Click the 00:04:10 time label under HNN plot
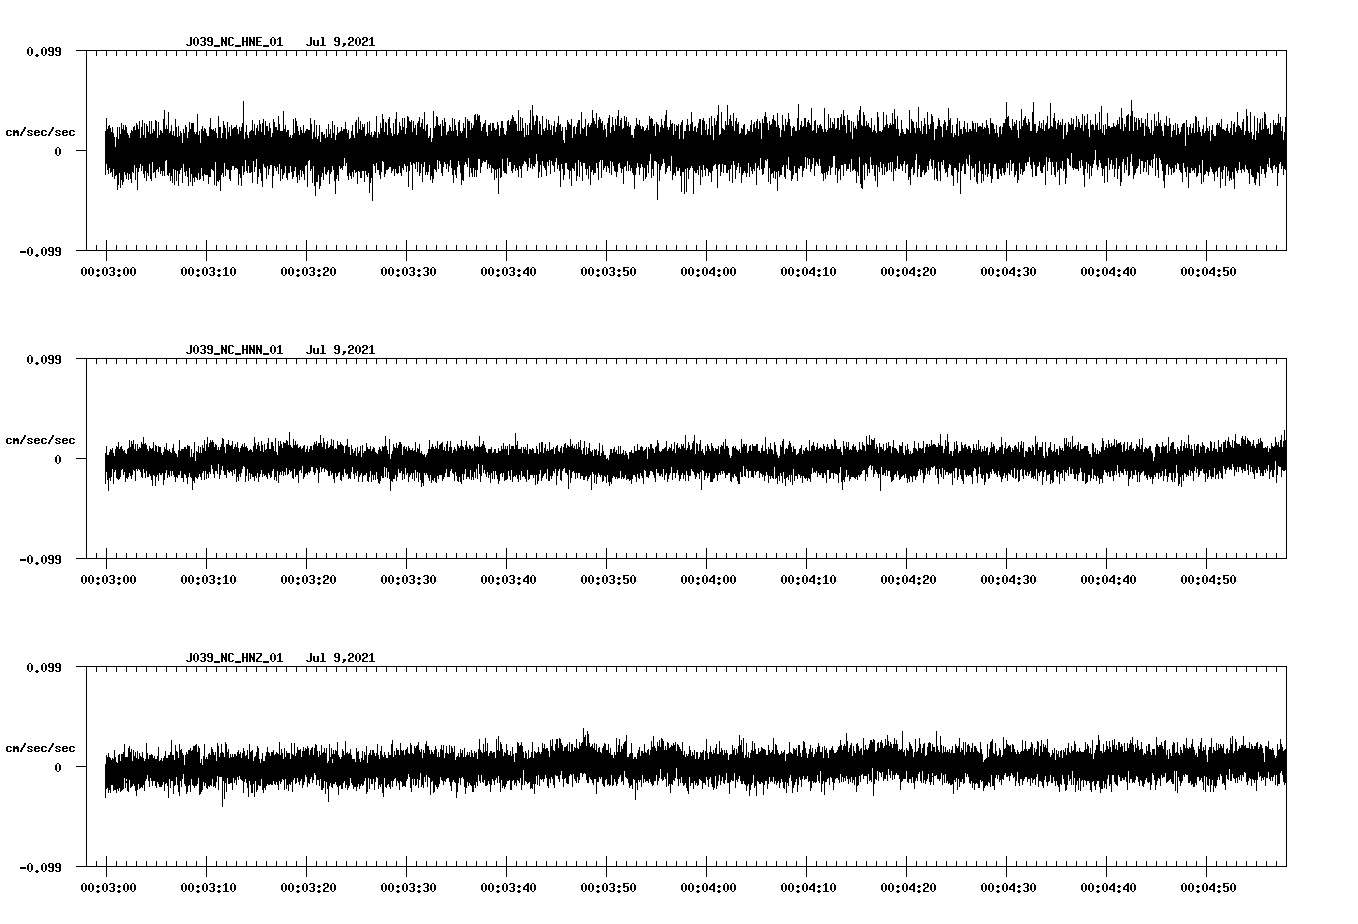 point(808,580)
